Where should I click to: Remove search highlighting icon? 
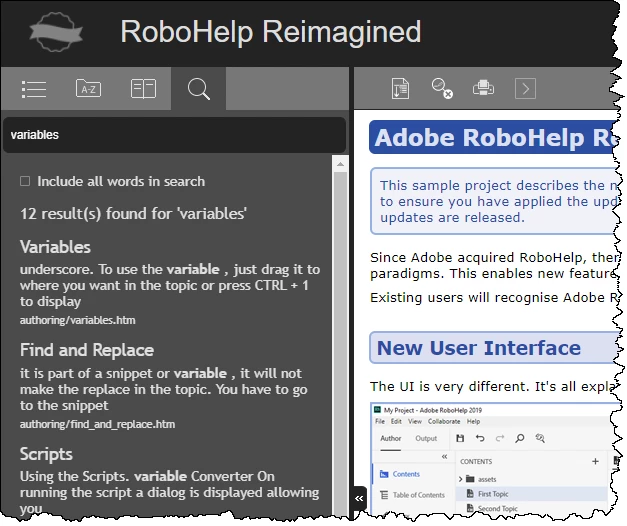(x=442, y=88)
